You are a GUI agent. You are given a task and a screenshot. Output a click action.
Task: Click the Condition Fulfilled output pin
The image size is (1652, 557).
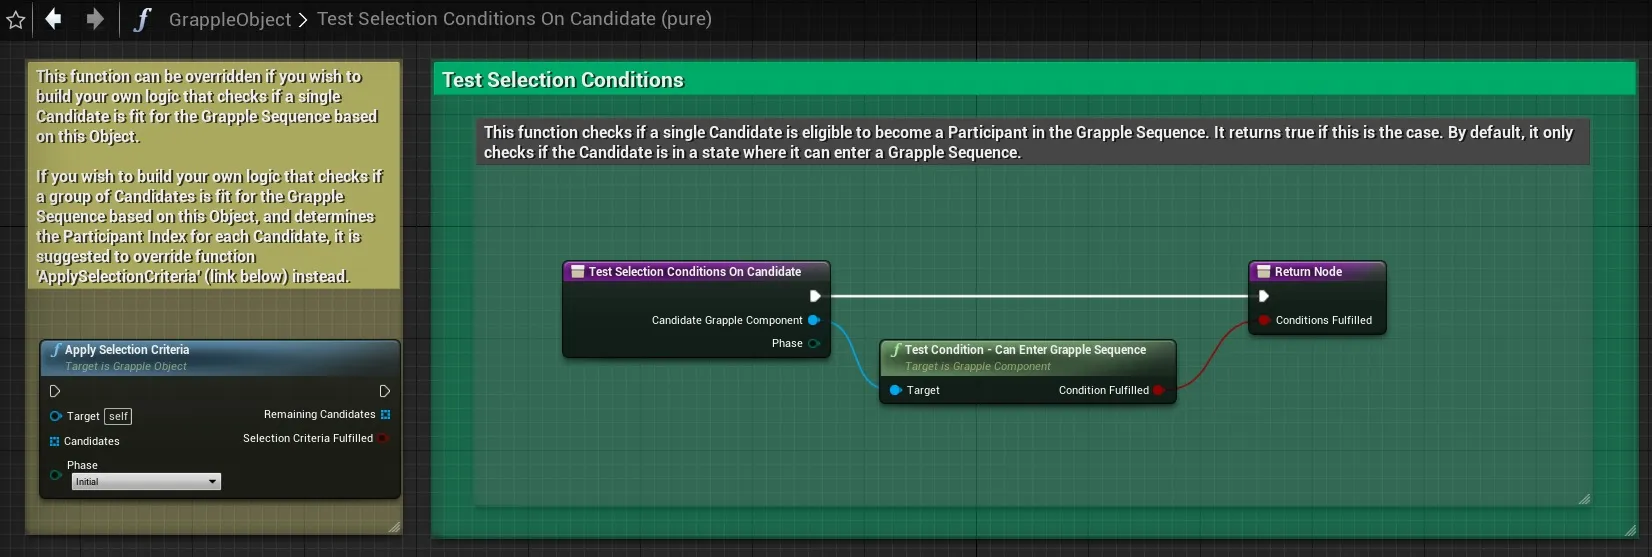(1159, 390)
